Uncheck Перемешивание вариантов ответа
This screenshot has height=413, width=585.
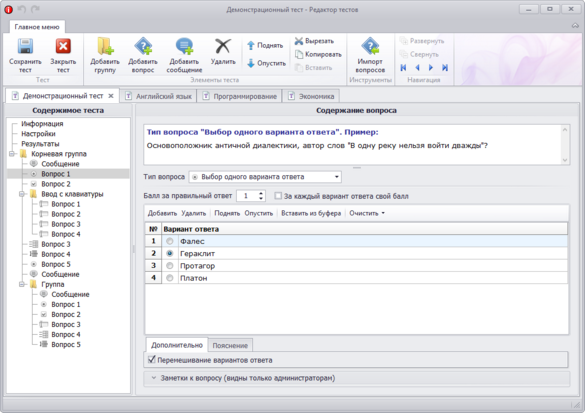[151, 360]
